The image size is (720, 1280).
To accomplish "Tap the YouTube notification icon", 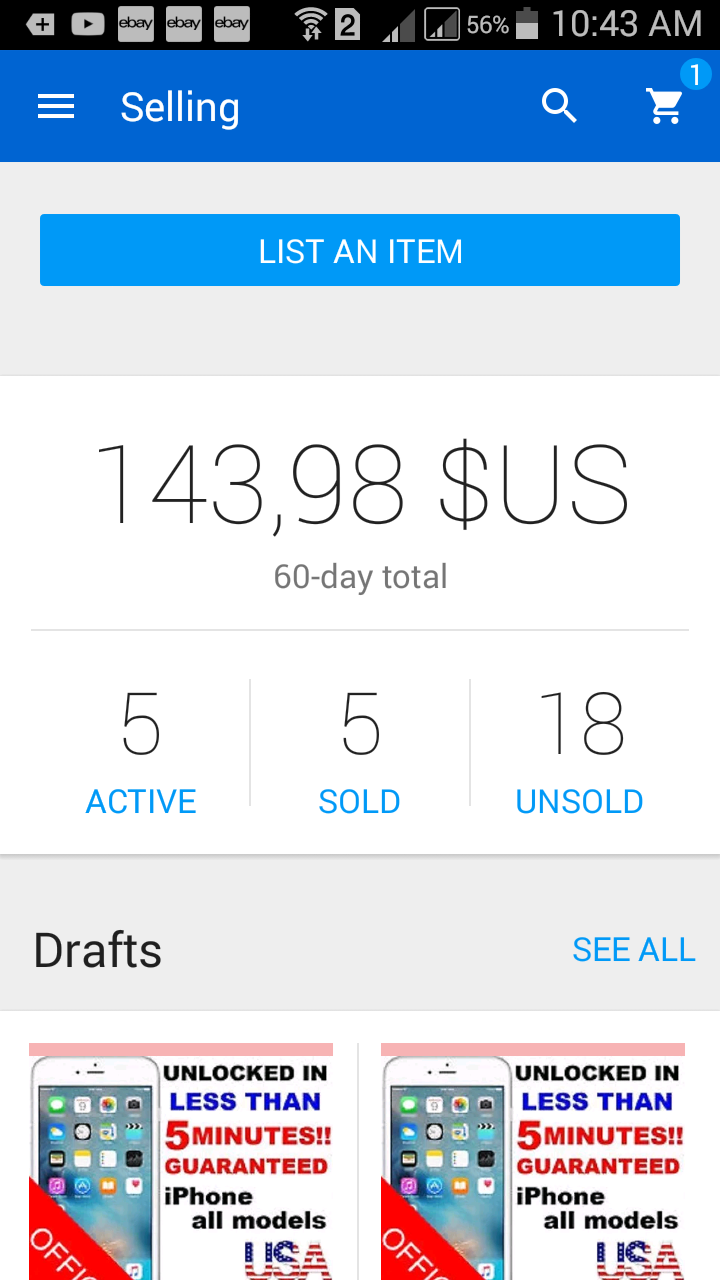I will (88, 24).
